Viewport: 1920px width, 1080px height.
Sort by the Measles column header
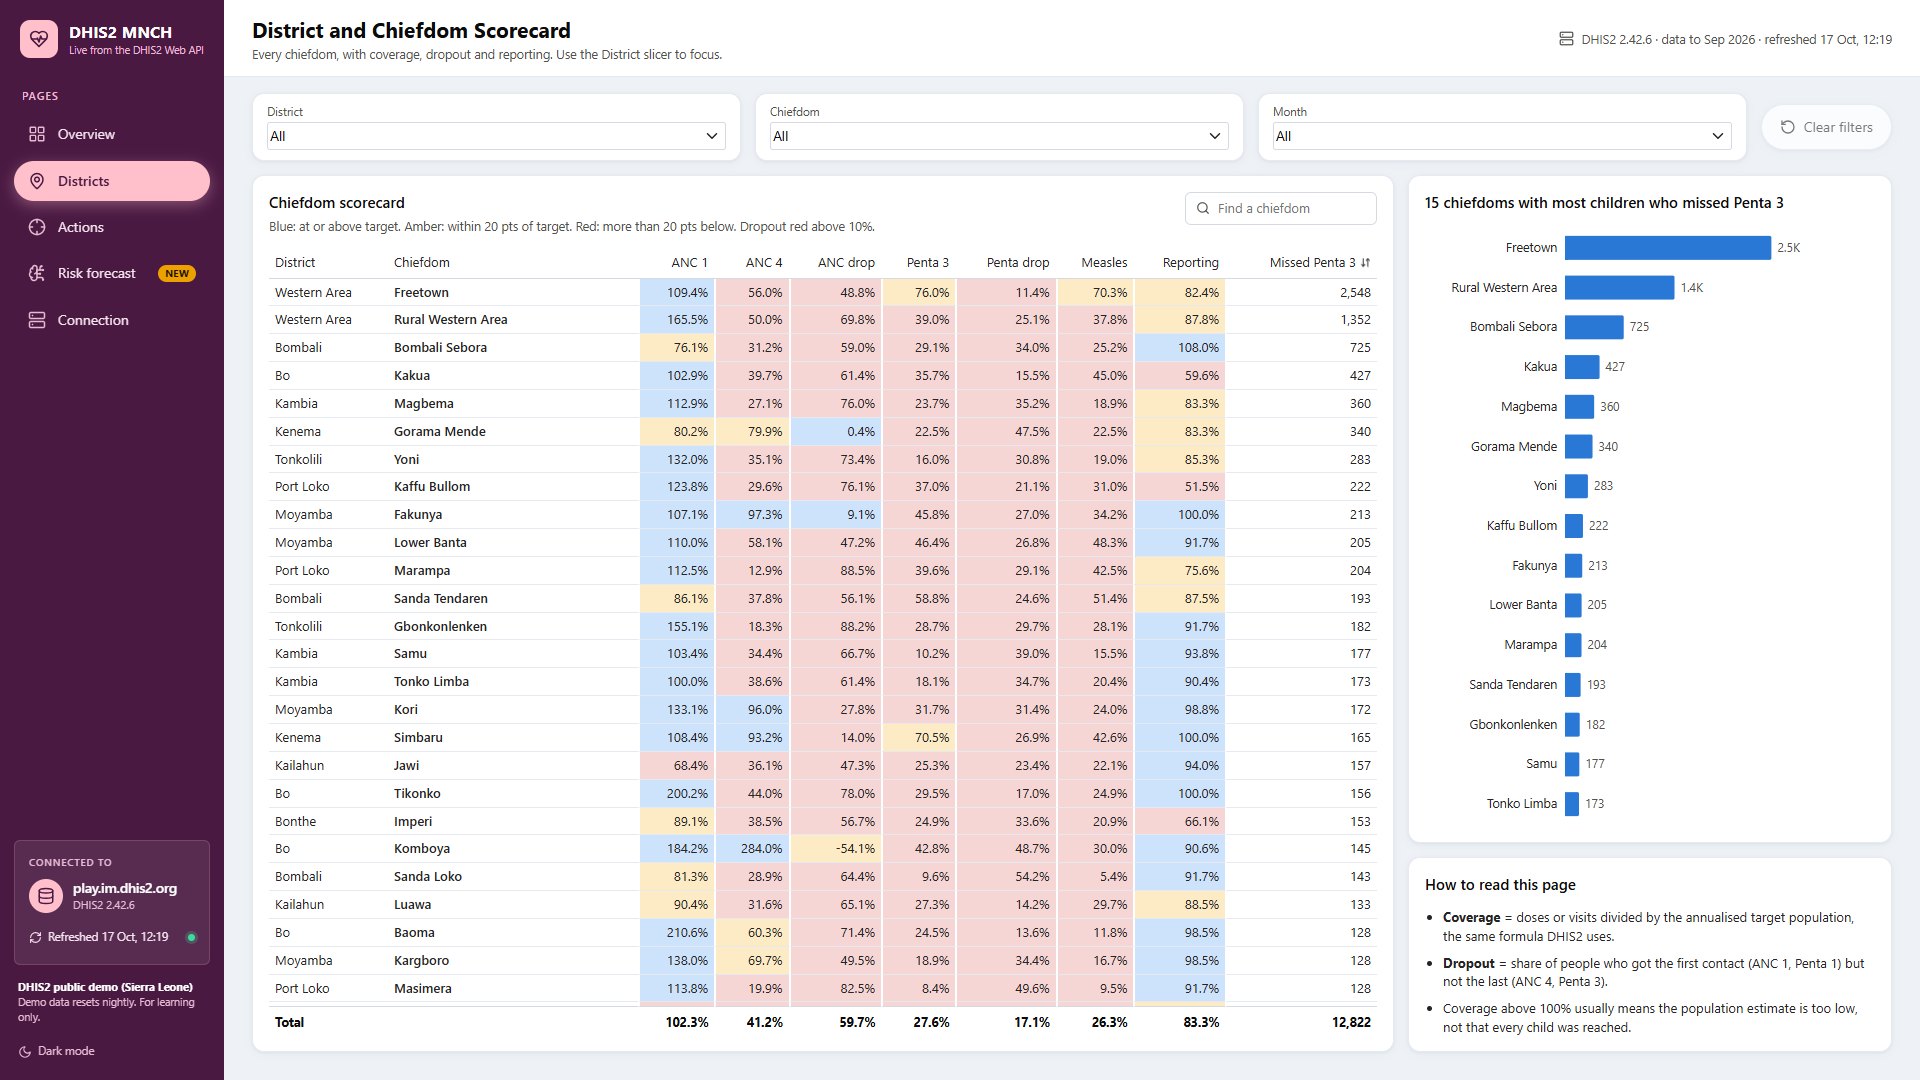point(1104,263)
